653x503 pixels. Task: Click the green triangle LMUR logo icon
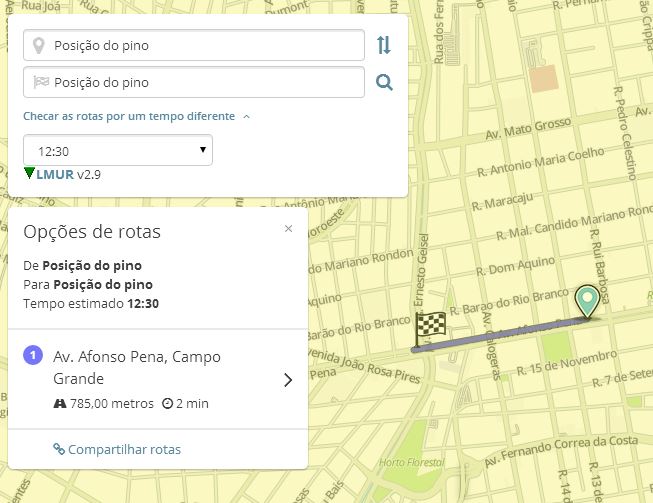[29, 173]
